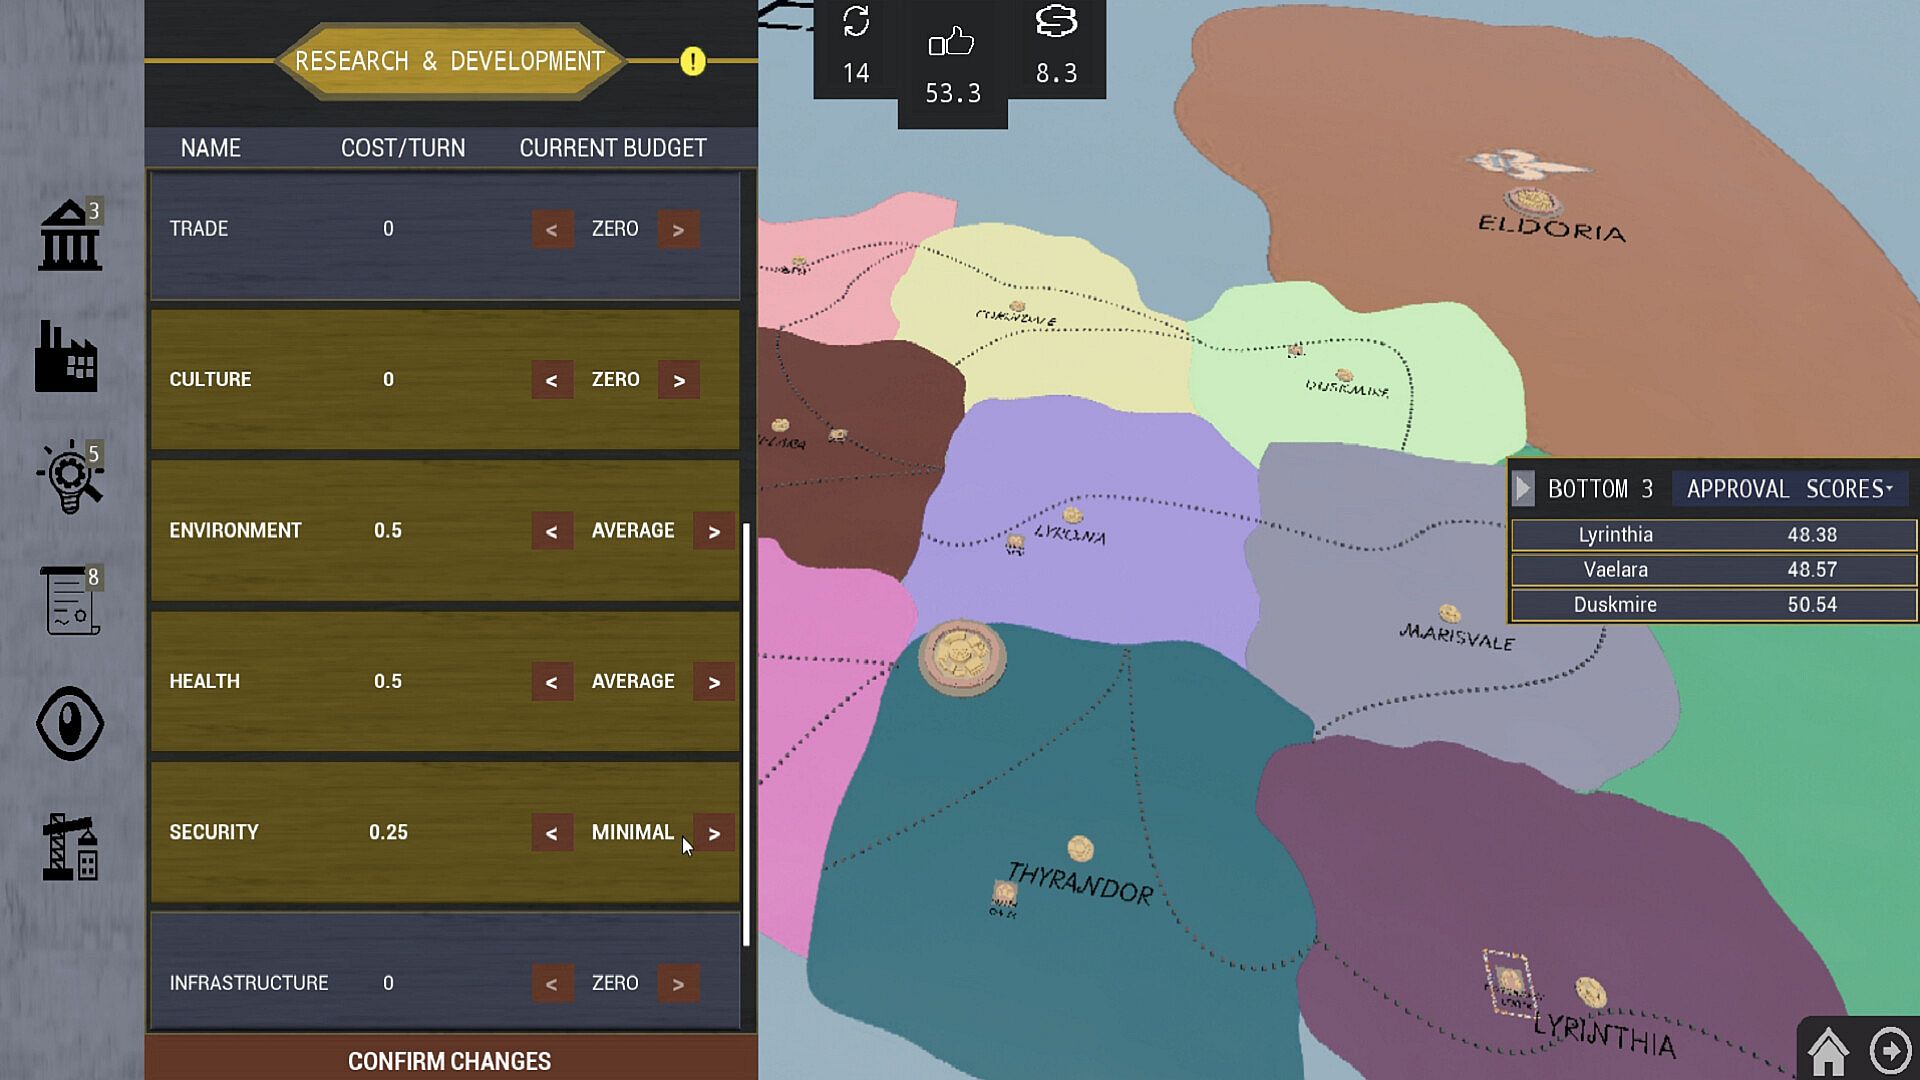Click the home icon

[1828, 1051]
